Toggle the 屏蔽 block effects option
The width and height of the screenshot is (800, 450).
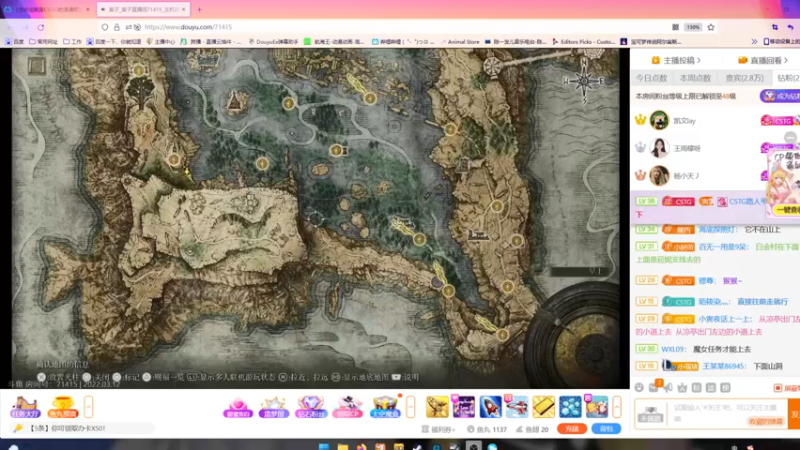tap(787, 388)
